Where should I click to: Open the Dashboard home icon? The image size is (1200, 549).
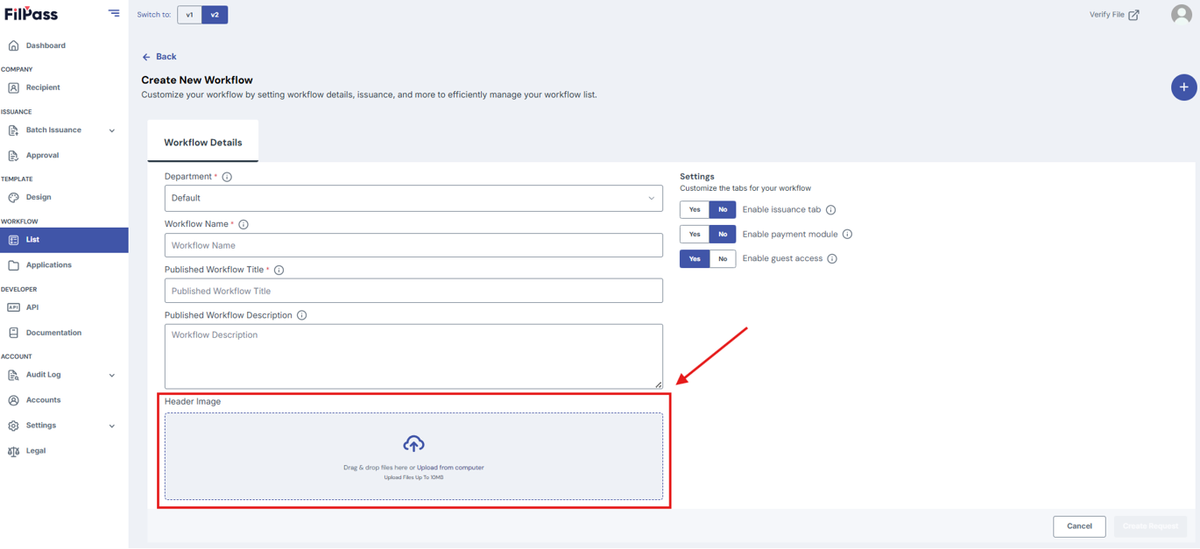(14, 46)
